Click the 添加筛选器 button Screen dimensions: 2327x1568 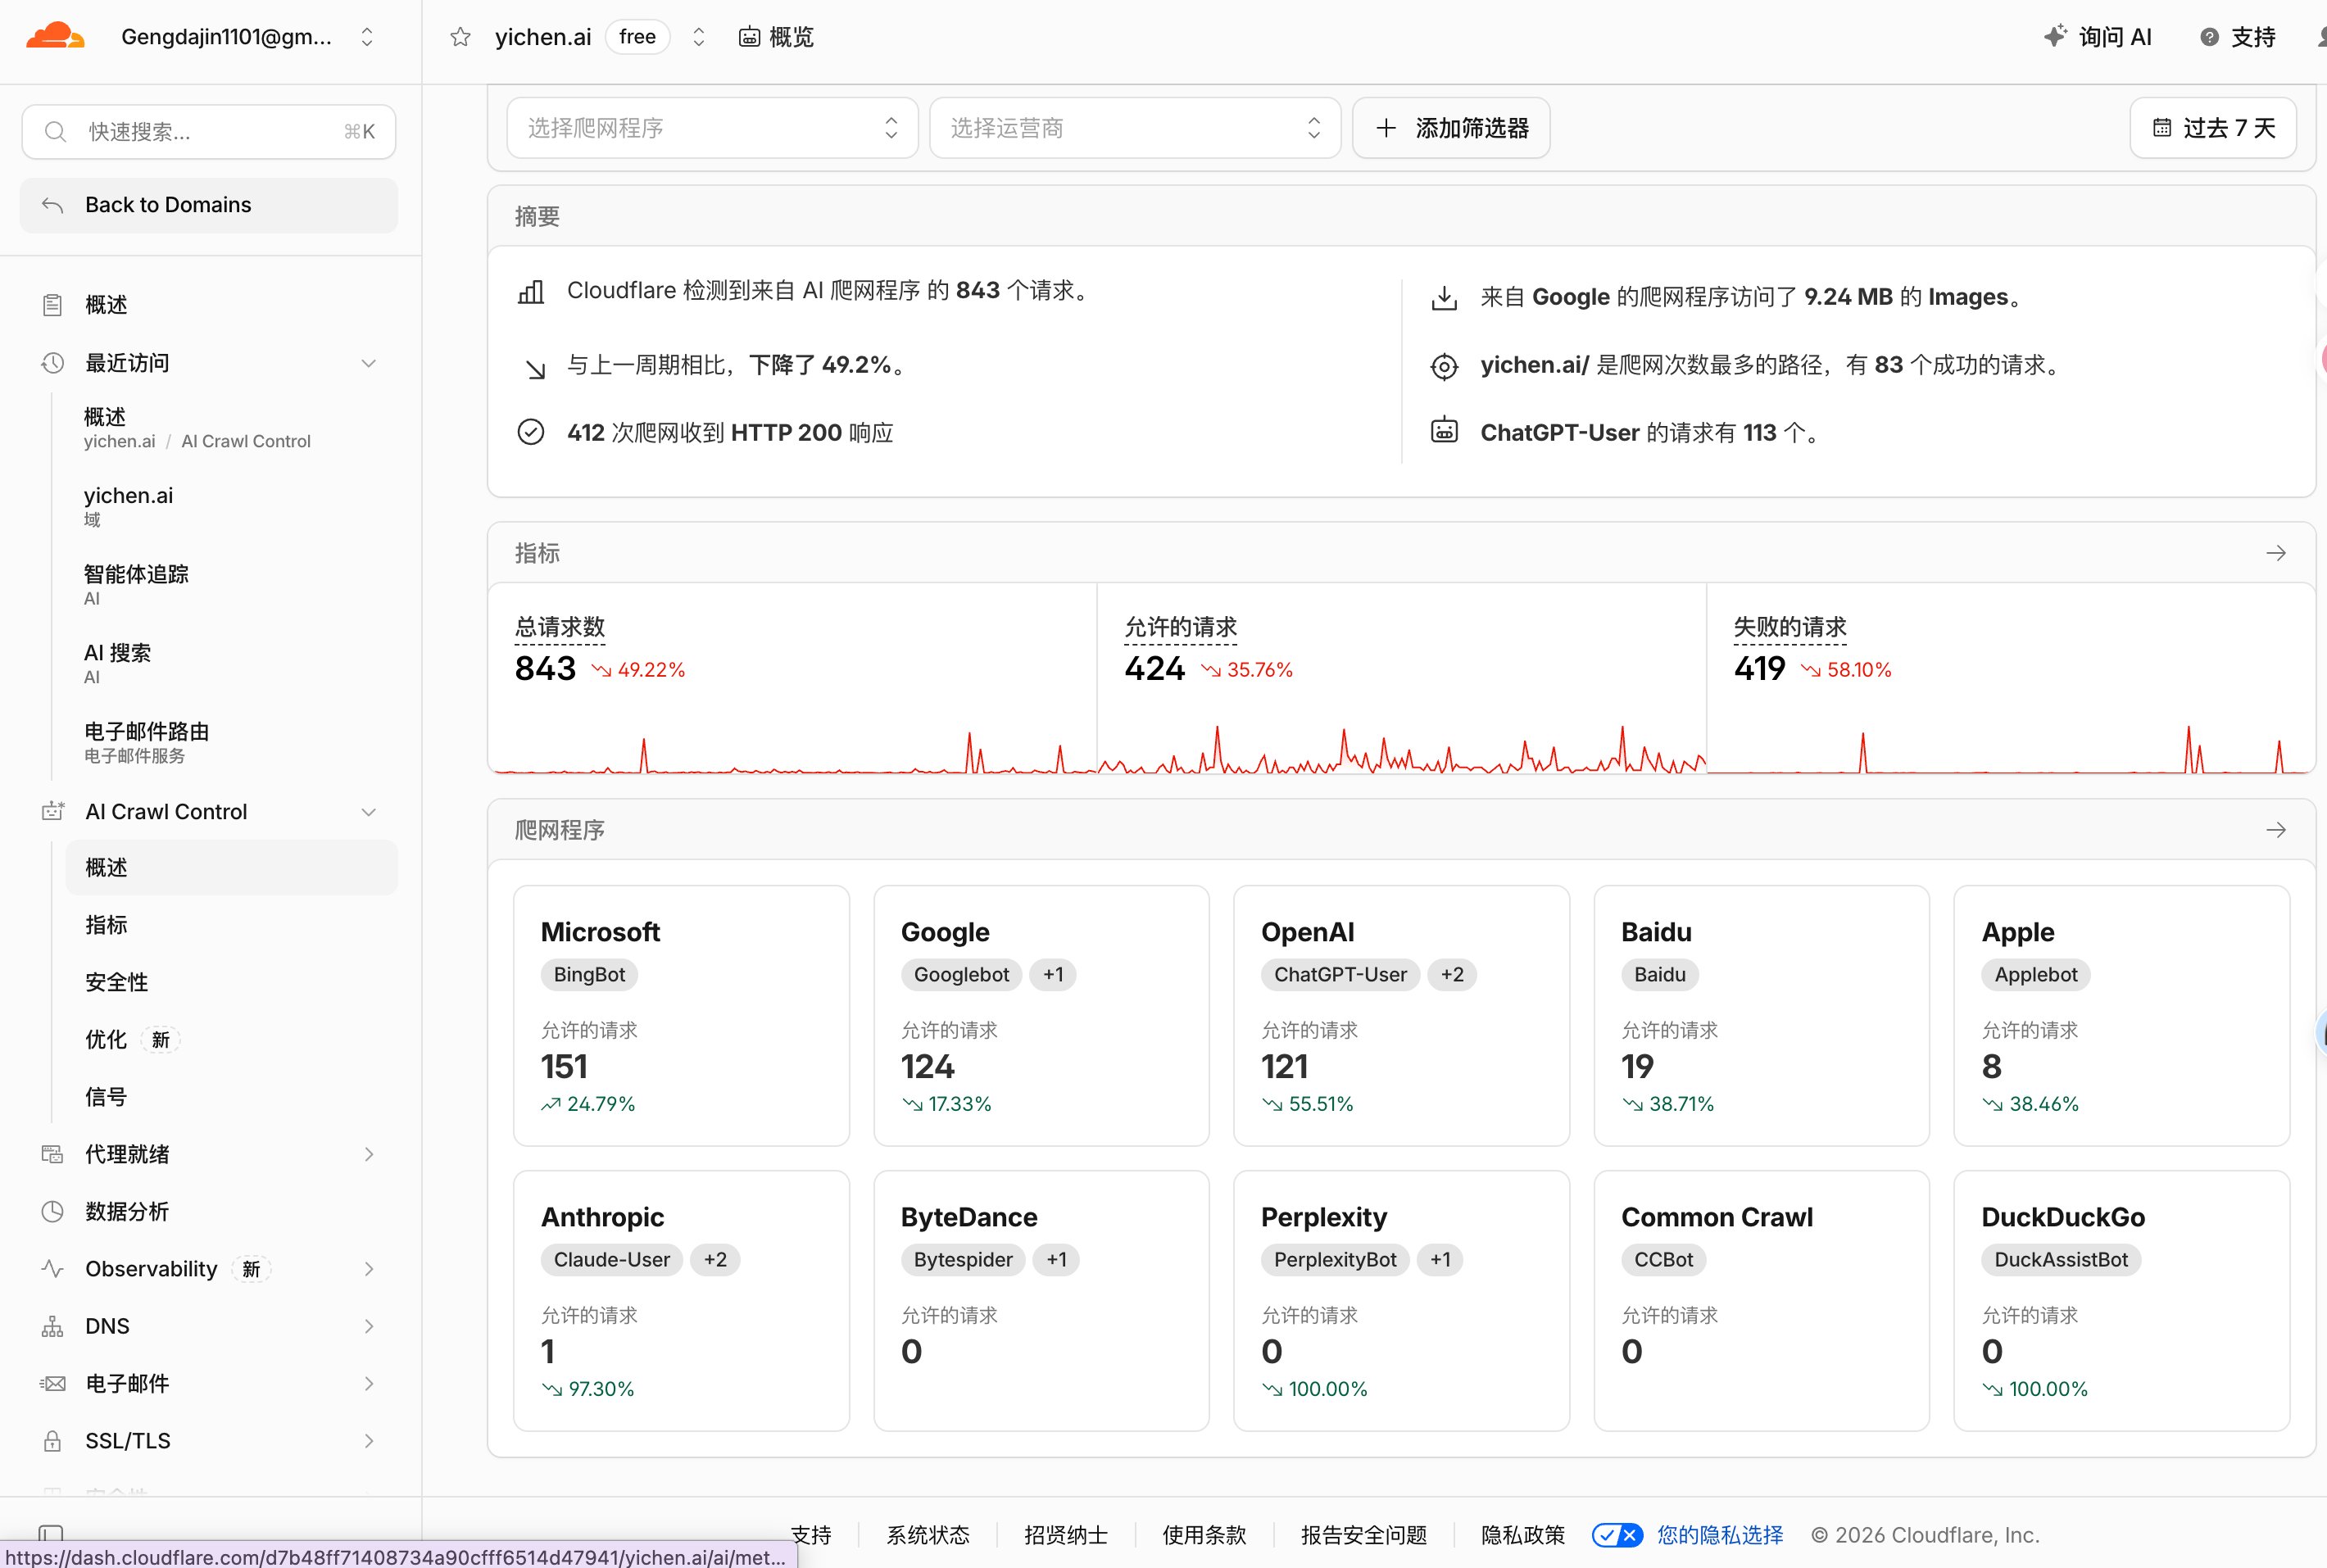[1451, 128]
